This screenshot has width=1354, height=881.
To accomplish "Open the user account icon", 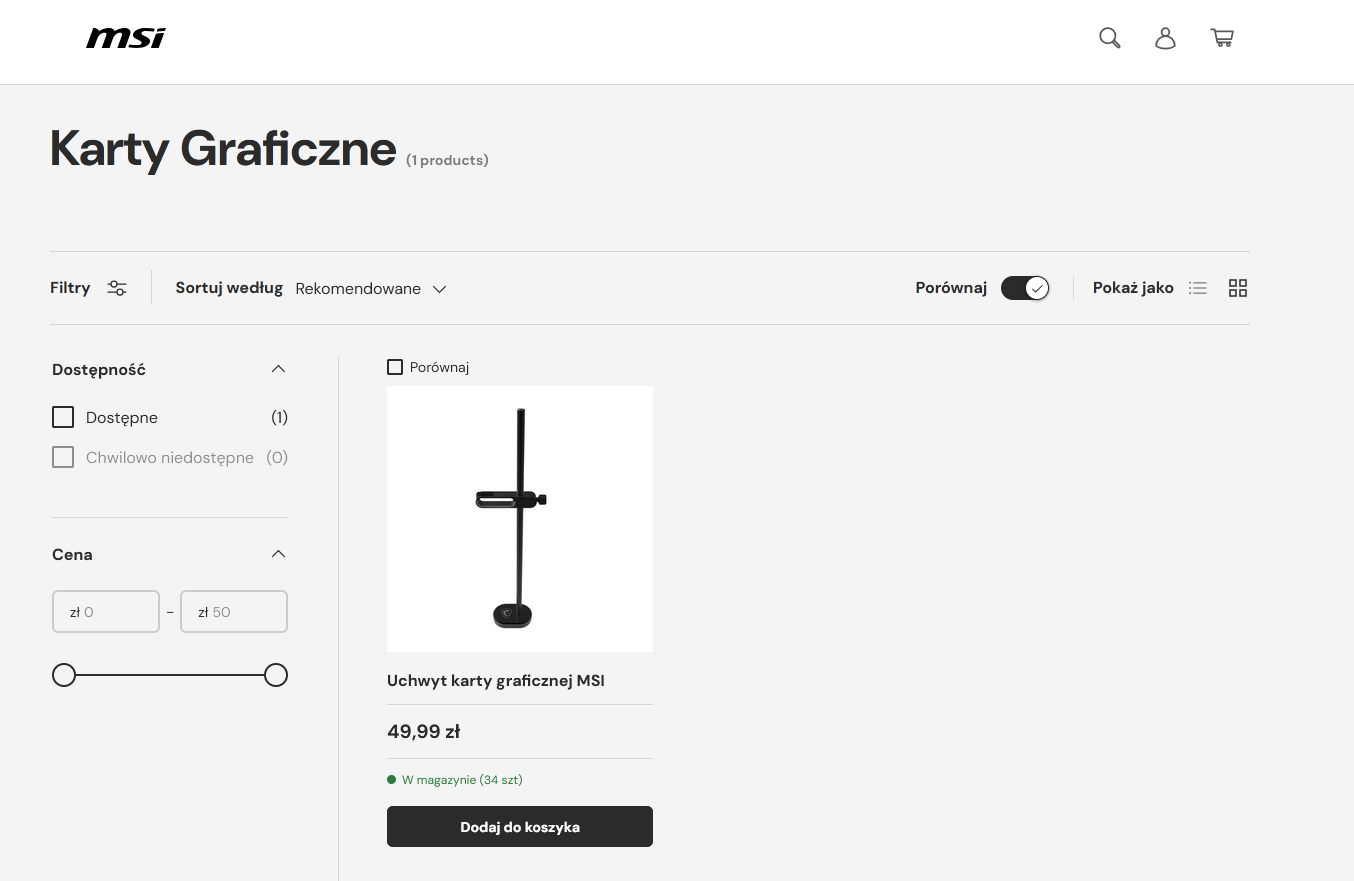I will (1165, 38).
